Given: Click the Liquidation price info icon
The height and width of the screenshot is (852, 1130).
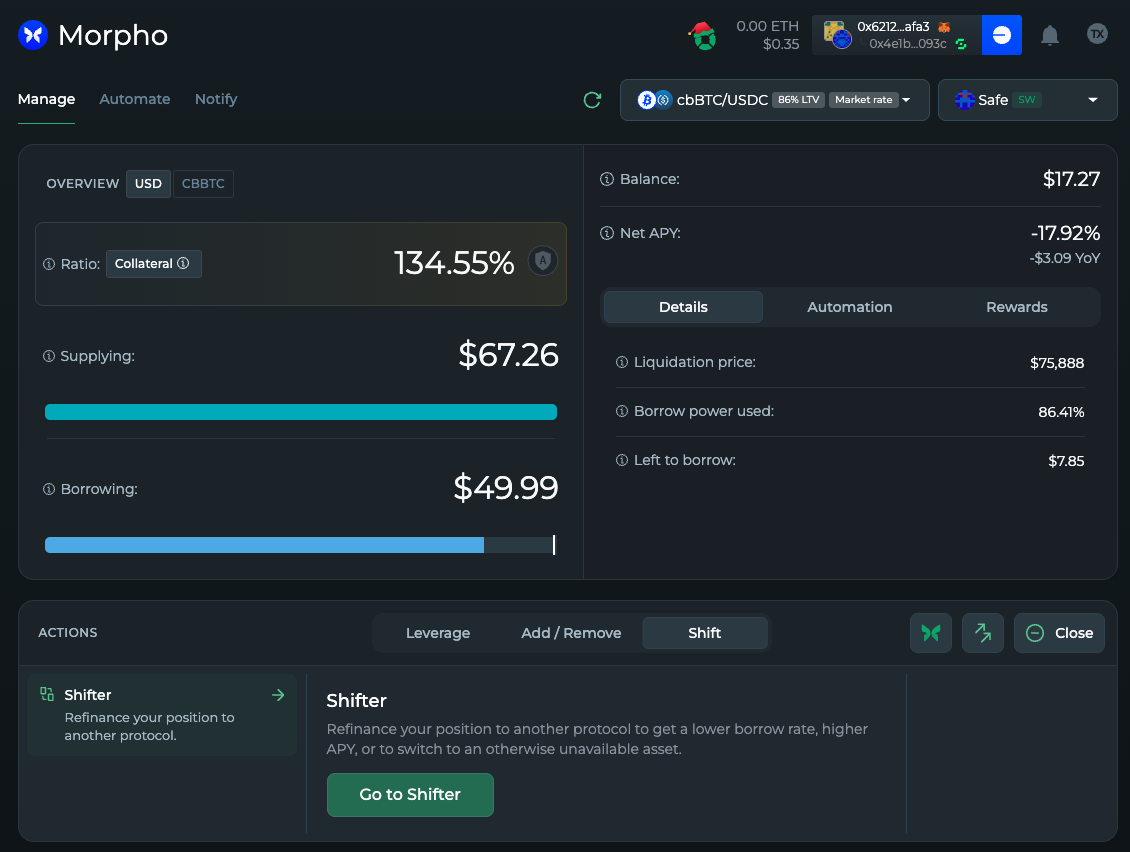Looking at the screenshot, I should (622, 362).
